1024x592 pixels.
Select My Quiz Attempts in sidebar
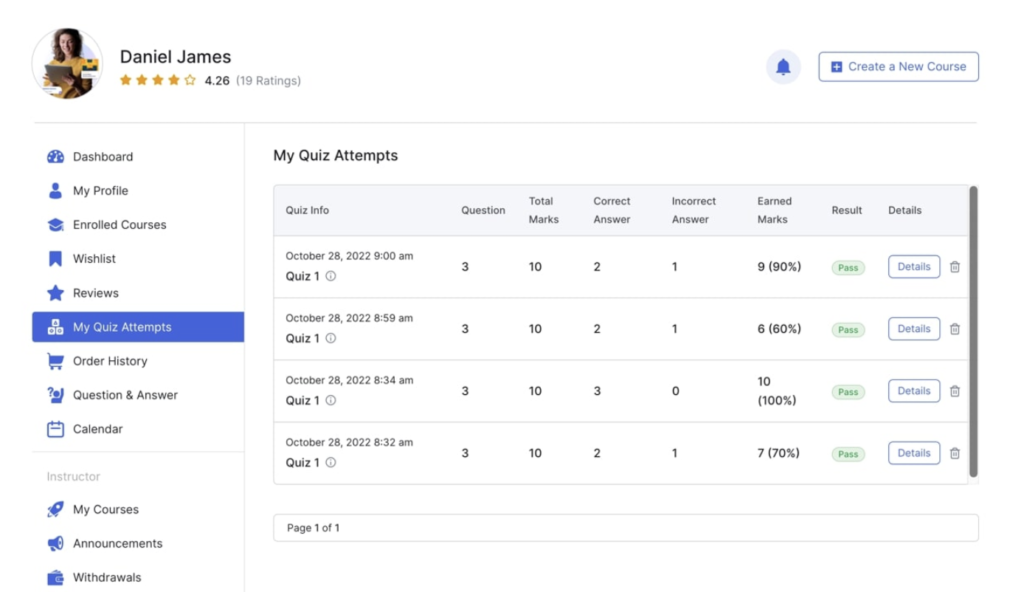click(122, 327)
